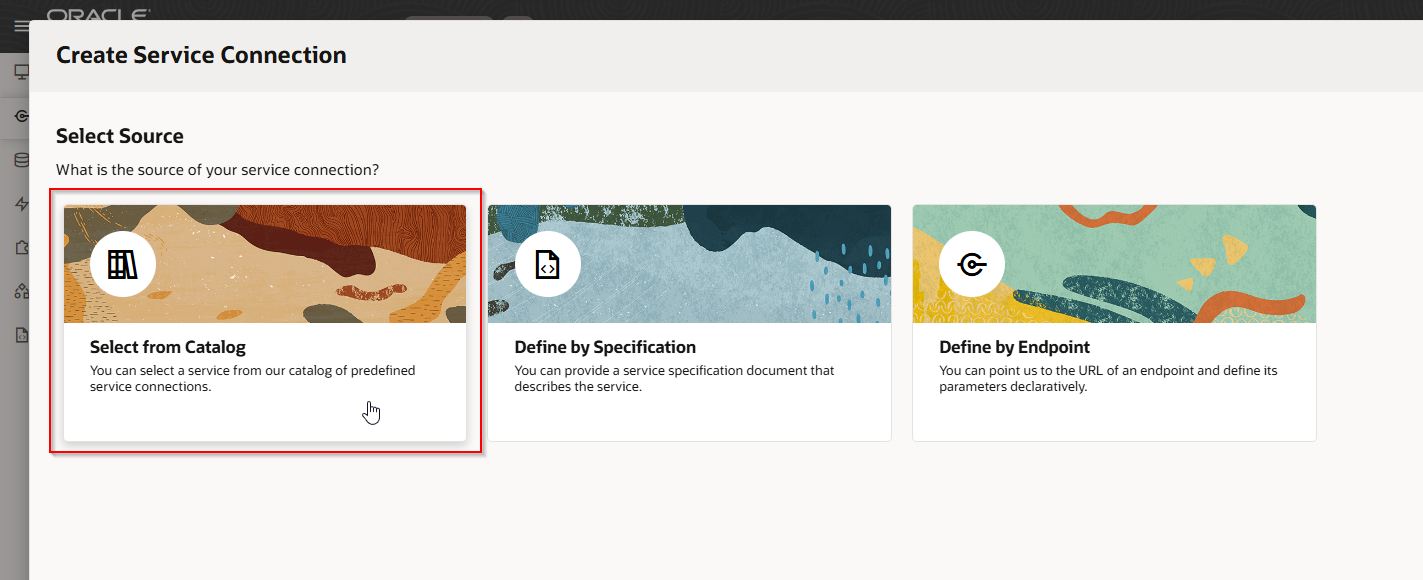1423x580 pixels.
Task: Select the lightning bolt icon in the sidebar
Action: tap(21, 203)
